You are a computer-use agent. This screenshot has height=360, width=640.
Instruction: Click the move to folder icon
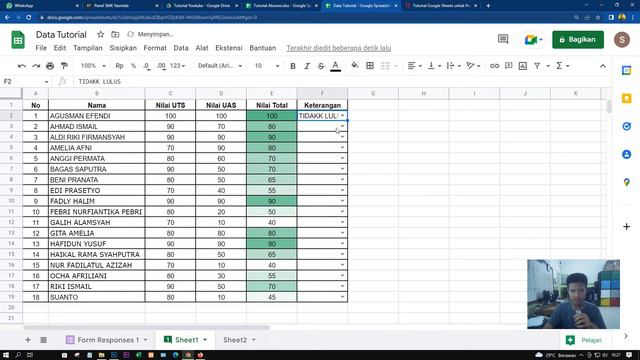tap(115, 34)
